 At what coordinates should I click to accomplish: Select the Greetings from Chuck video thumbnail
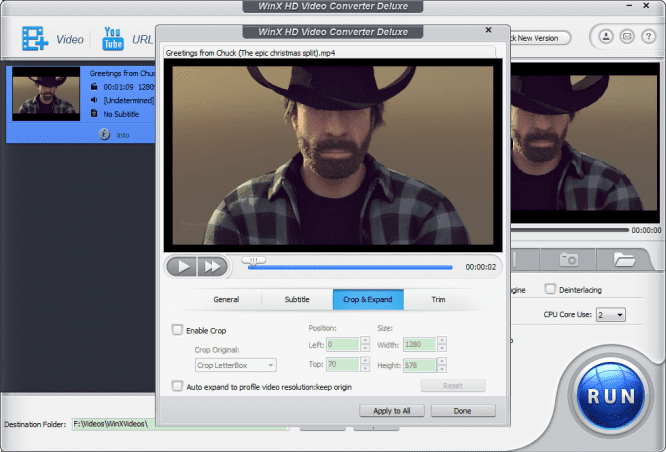(46, 93)
